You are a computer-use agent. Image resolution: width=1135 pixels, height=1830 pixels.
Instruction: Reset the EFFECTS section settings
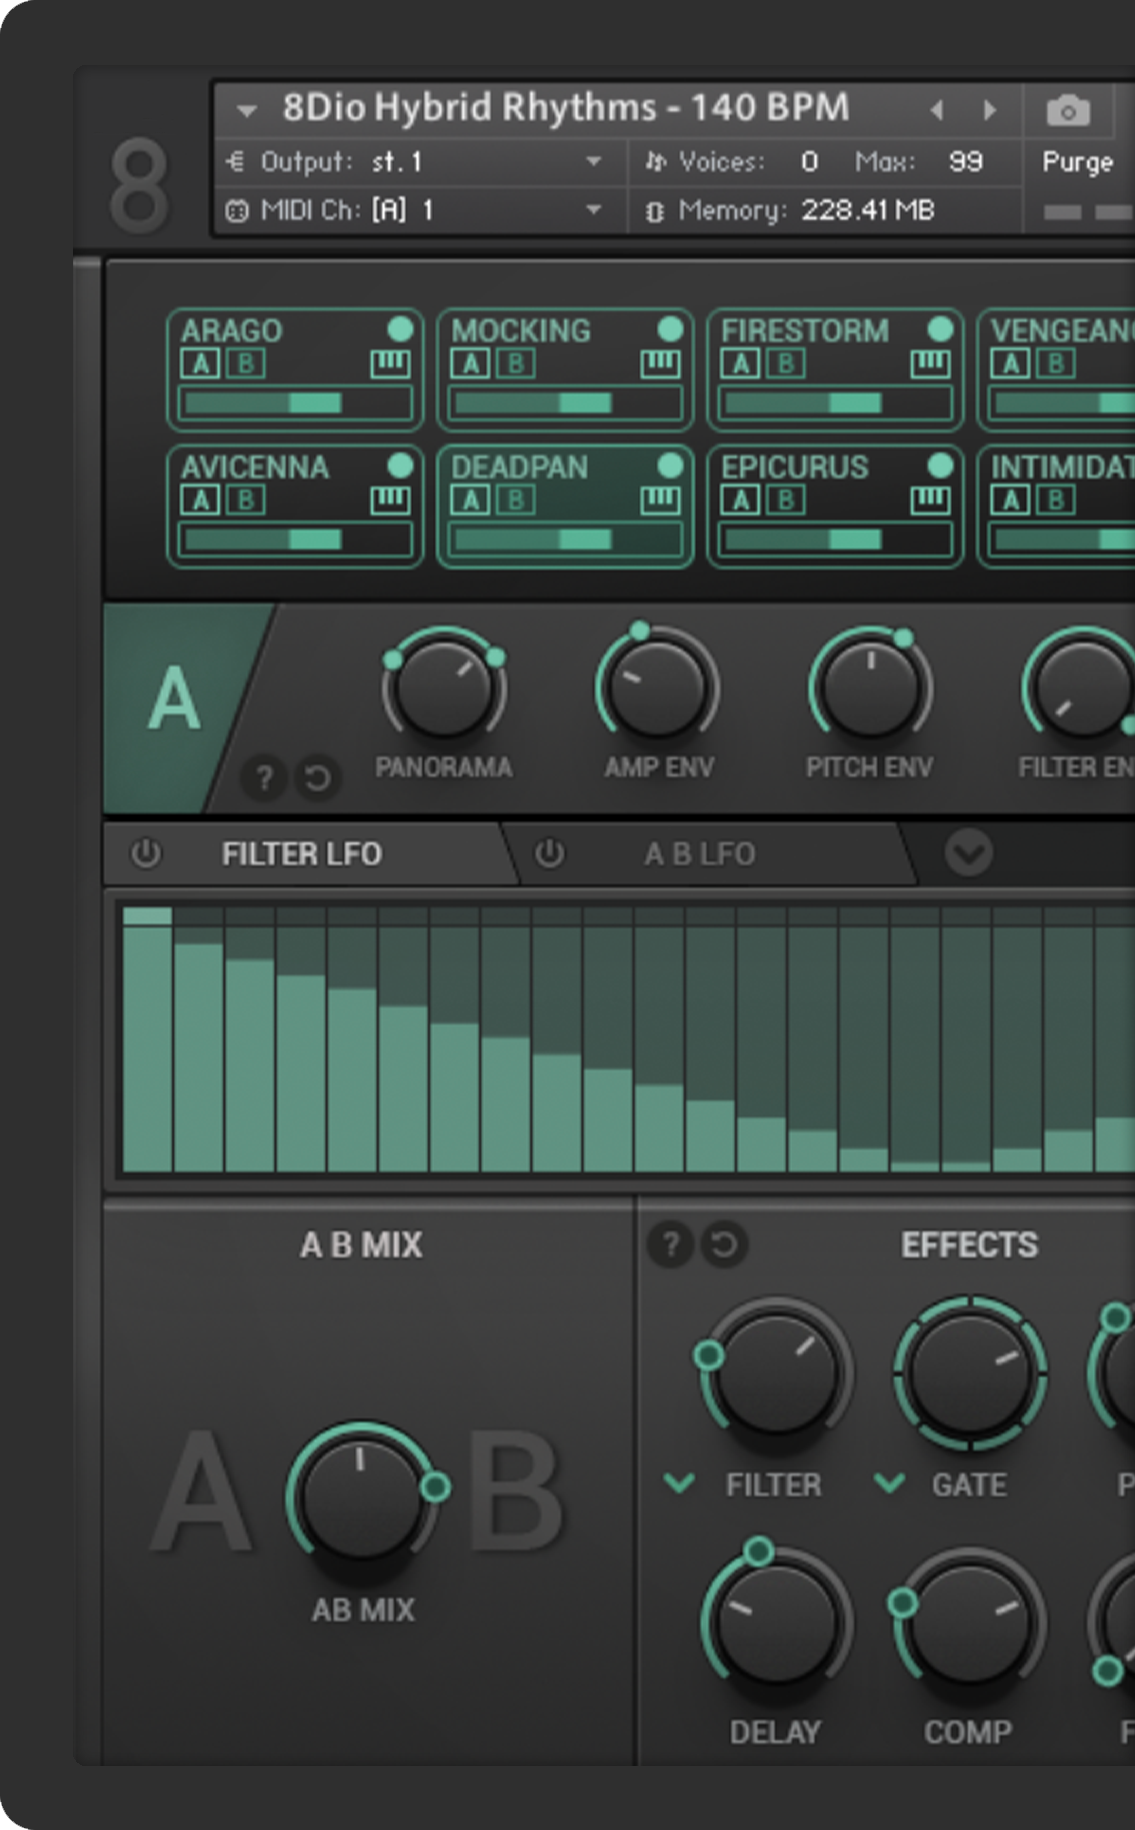point(723,1244)
